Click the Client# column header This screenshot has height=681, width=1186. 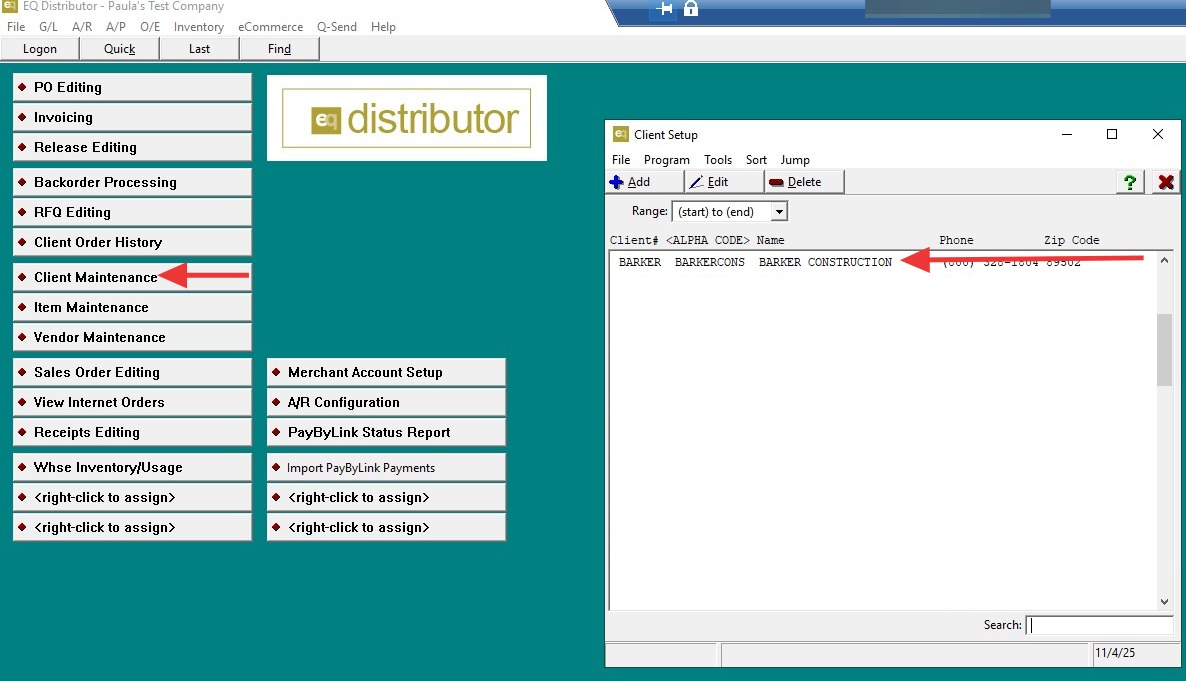point(634,240)
